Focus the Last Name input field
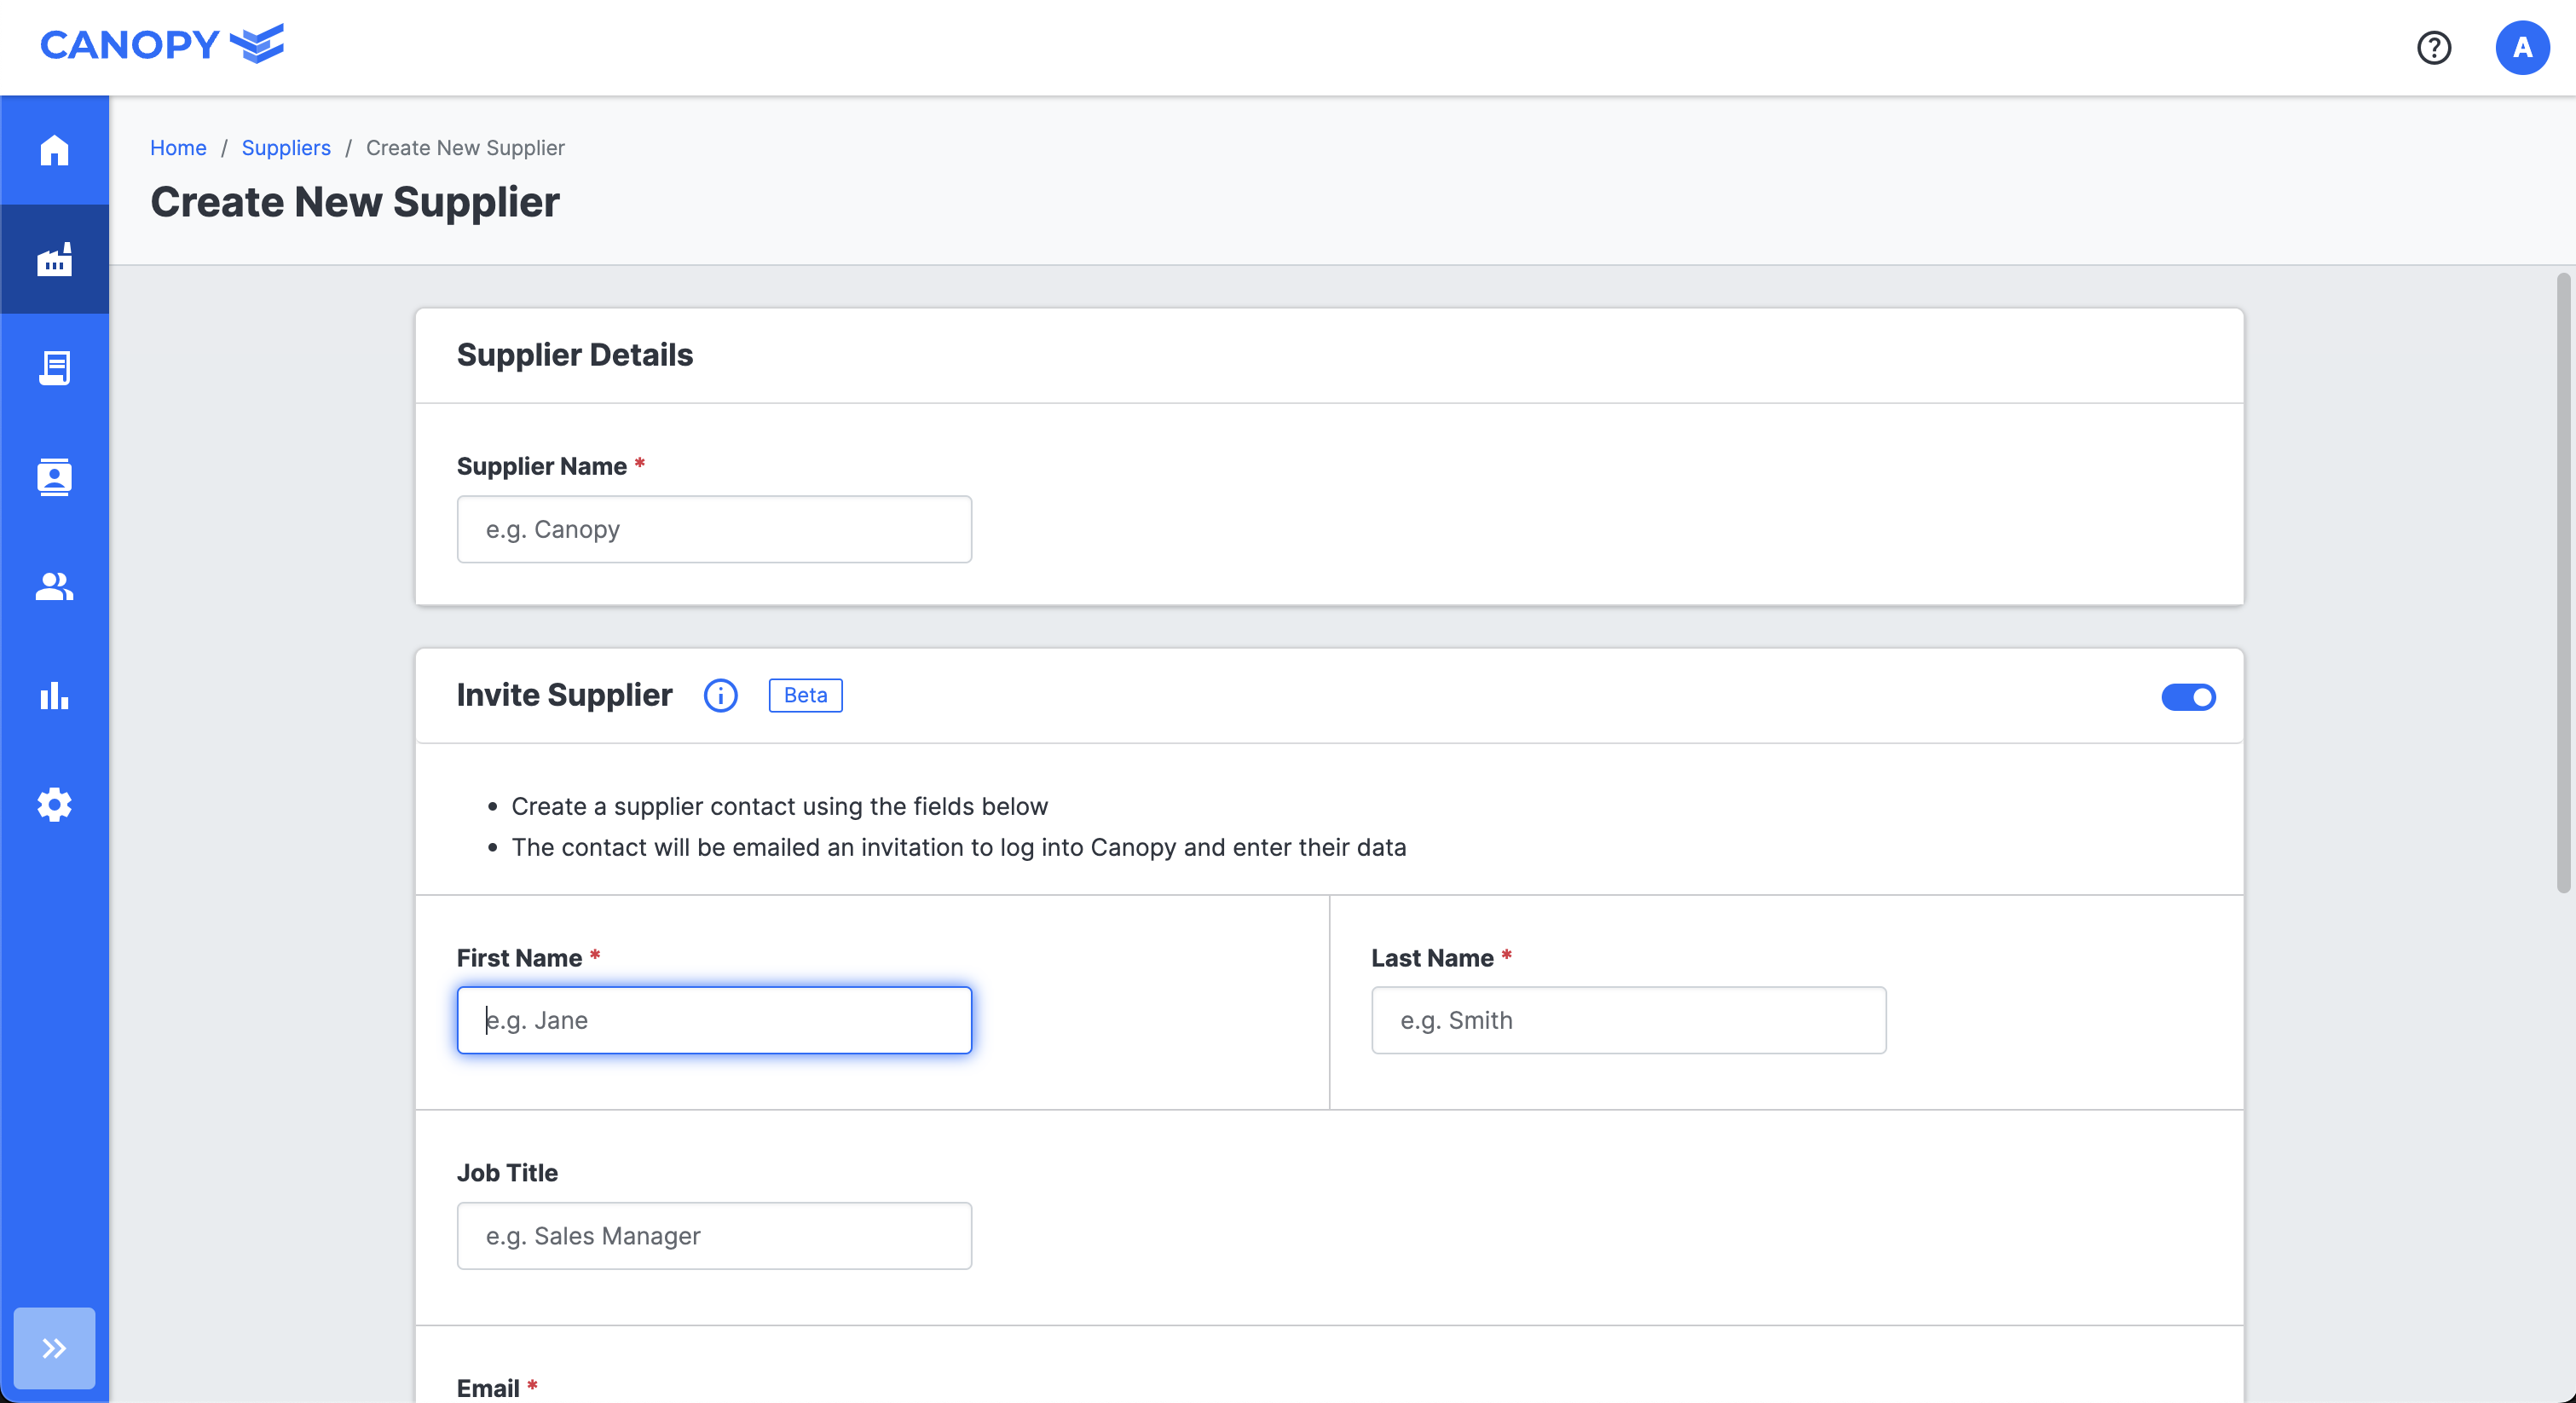Screen dimensions: 2576x1403 click(x=1629, y=1020)
